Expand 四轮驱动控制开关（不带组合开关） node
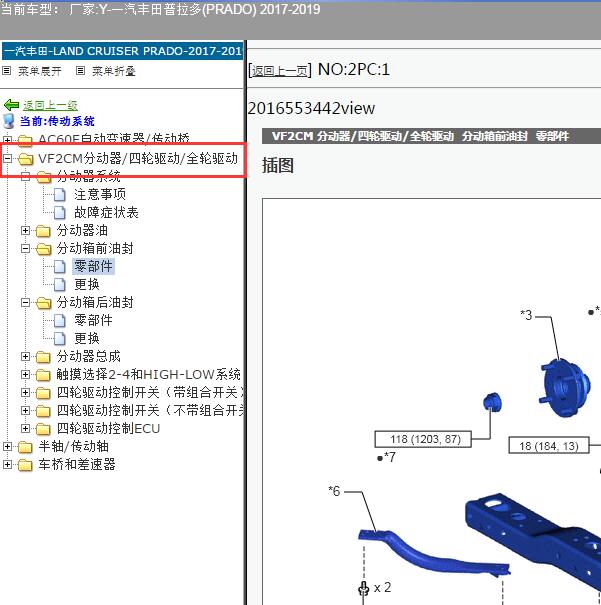 pyautogui.click(x=25, y=411)
